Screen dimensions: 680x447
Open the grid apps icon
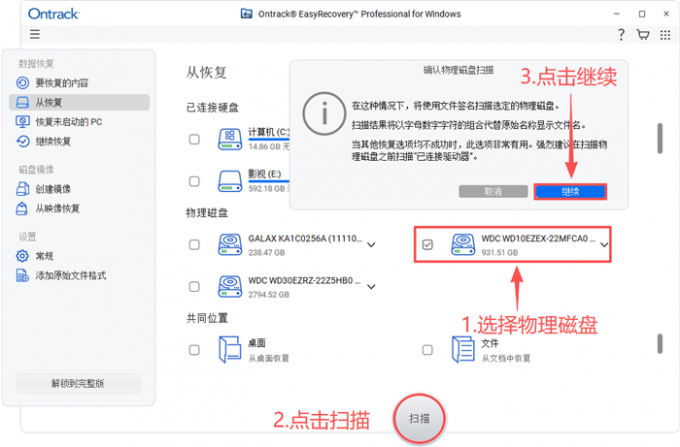(665, 35)
